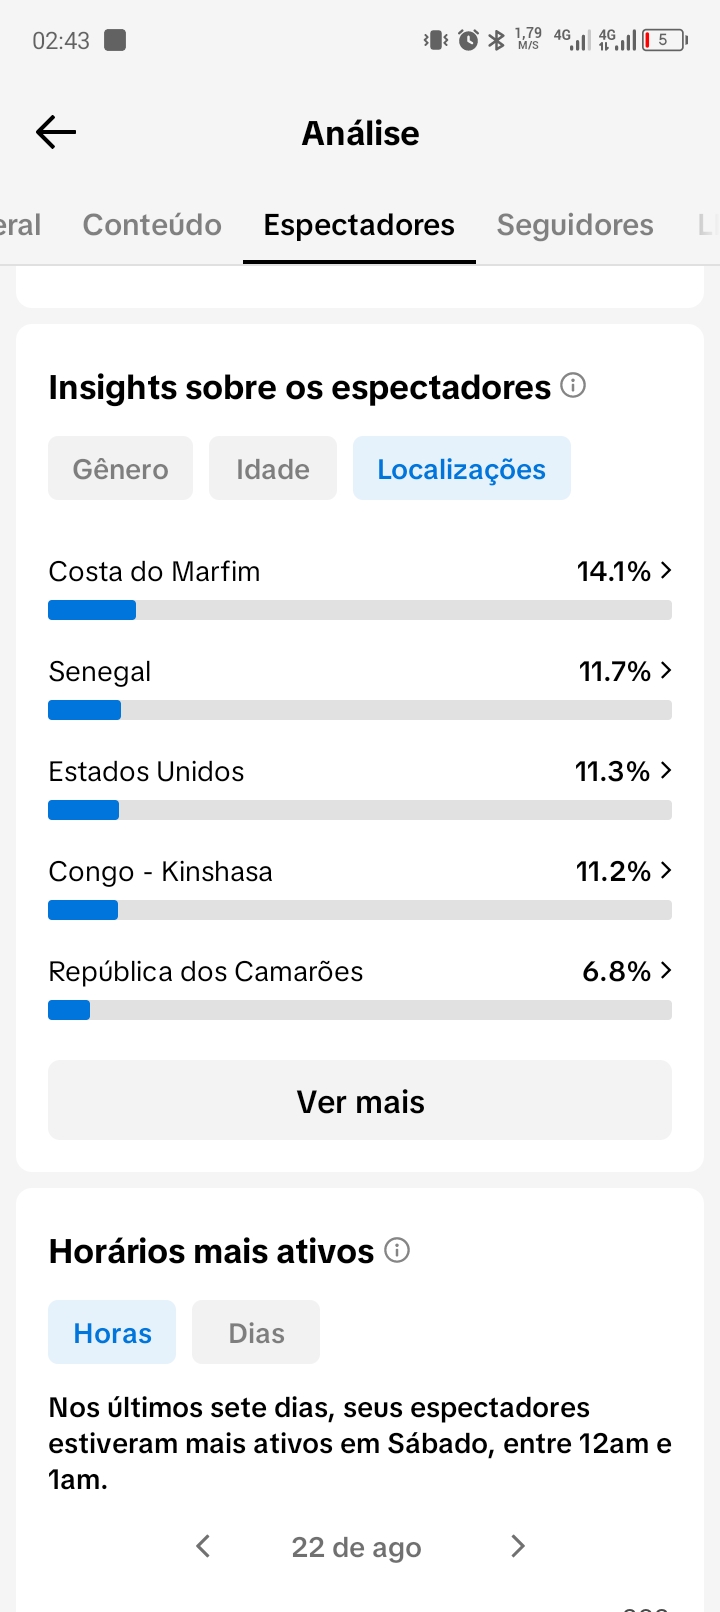
Task: Tap the alarm clock status icon
Action: pyautogui.click(x=468, y=40)
